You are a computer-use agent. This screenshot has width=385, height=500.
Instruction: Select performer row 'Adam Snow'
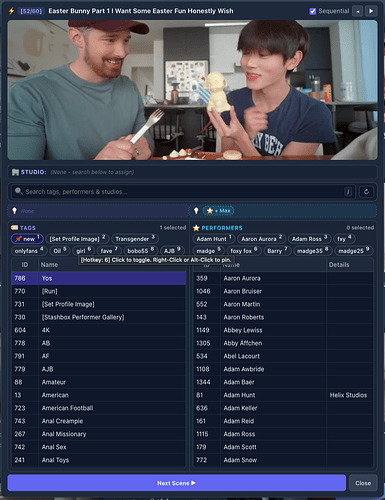pyautogui.click(x=283, y=460)
